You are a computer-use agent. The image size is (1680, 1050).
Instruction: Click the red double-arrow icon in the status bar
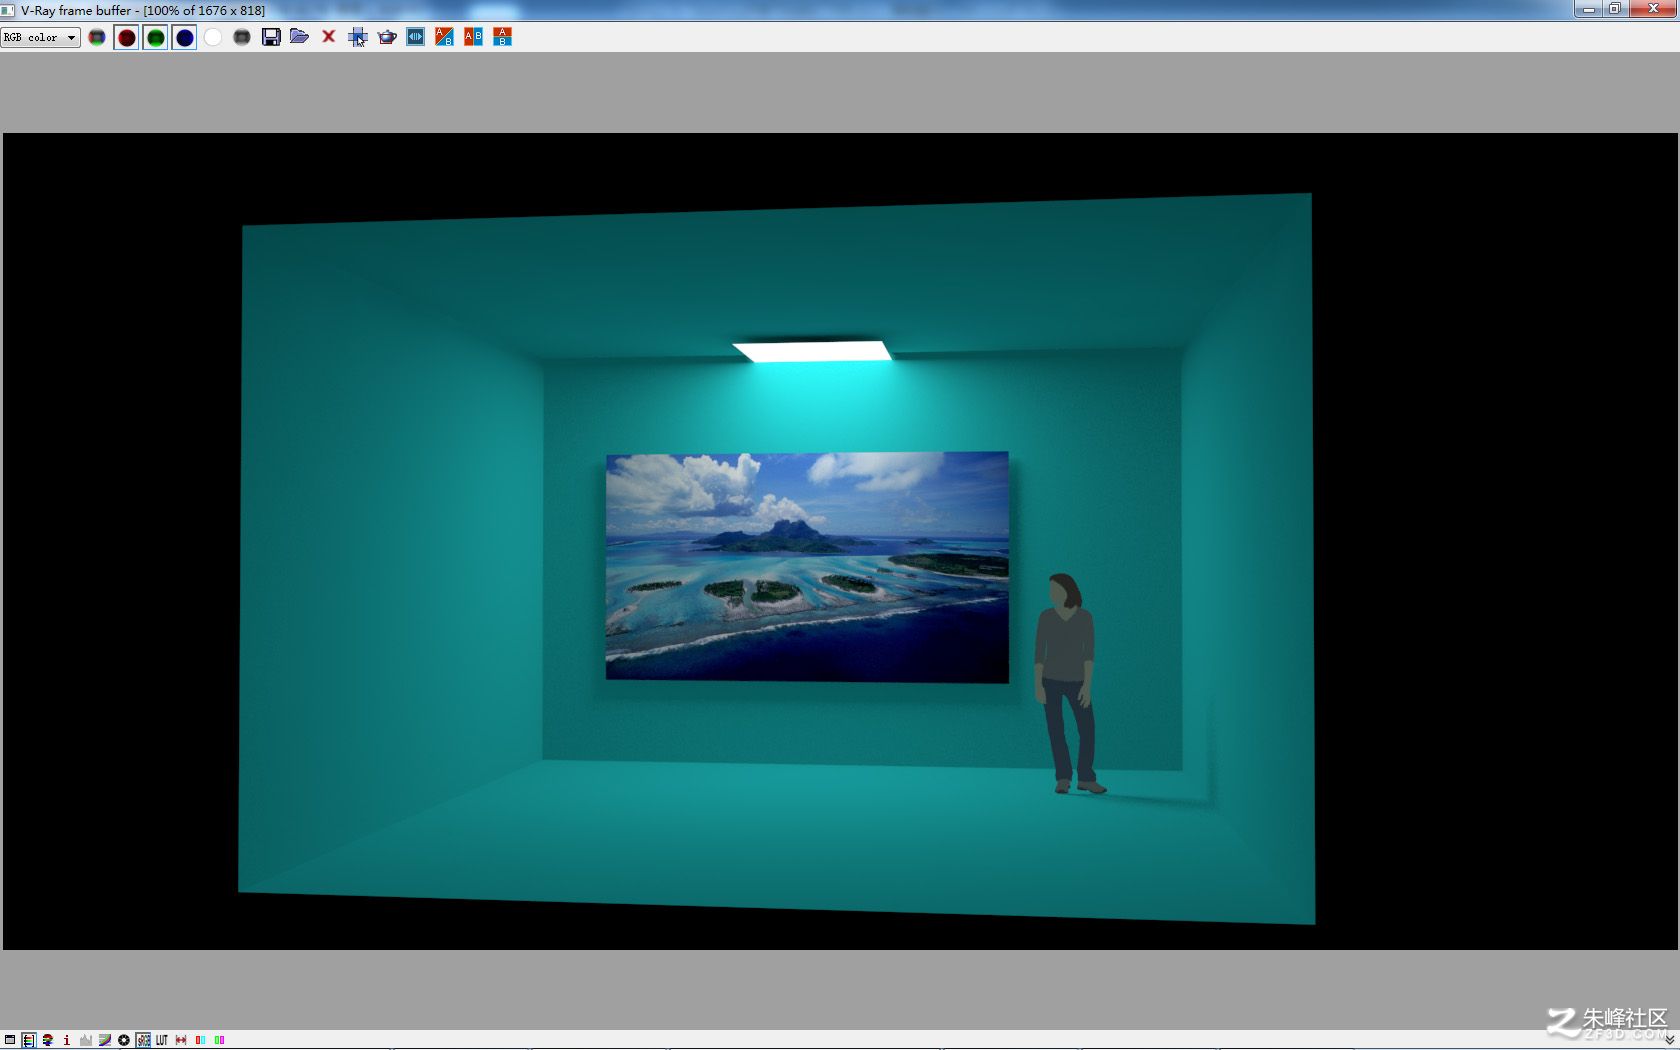[181, 1040]
